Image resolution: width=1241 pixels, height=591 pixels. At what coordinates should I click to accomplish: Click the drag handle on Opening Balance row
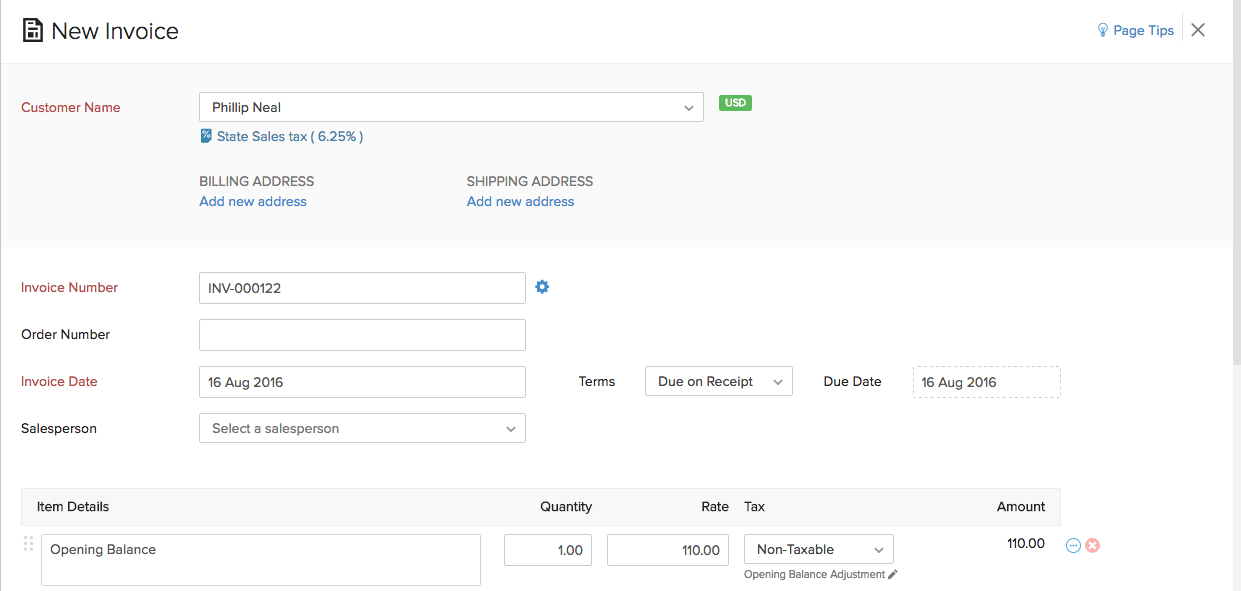(x=28, y=544)
